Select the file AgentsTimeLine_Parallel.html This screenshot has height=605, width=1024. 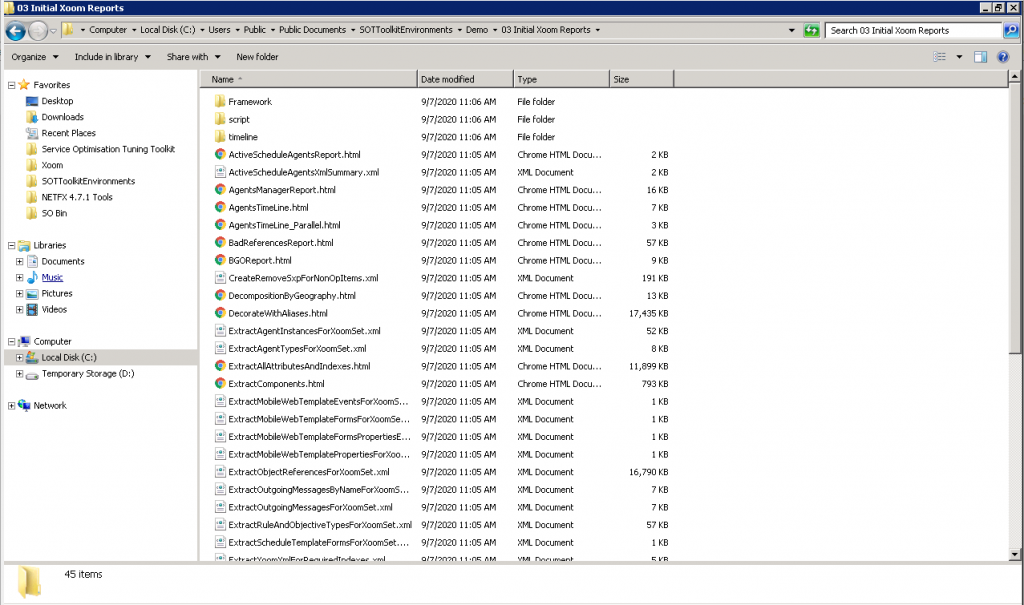click(x=284, y=225)
